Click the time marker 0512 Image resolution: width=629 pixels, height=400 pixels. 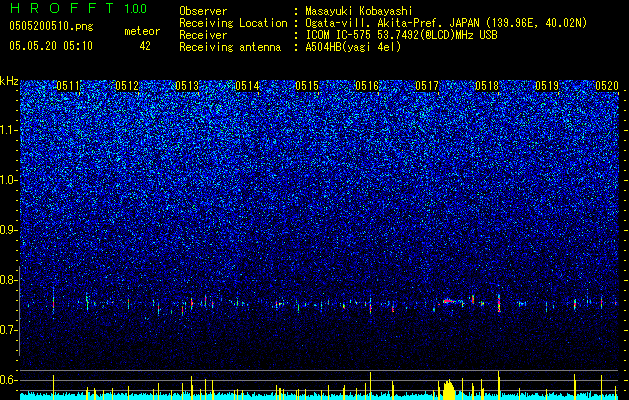(127, 86)
